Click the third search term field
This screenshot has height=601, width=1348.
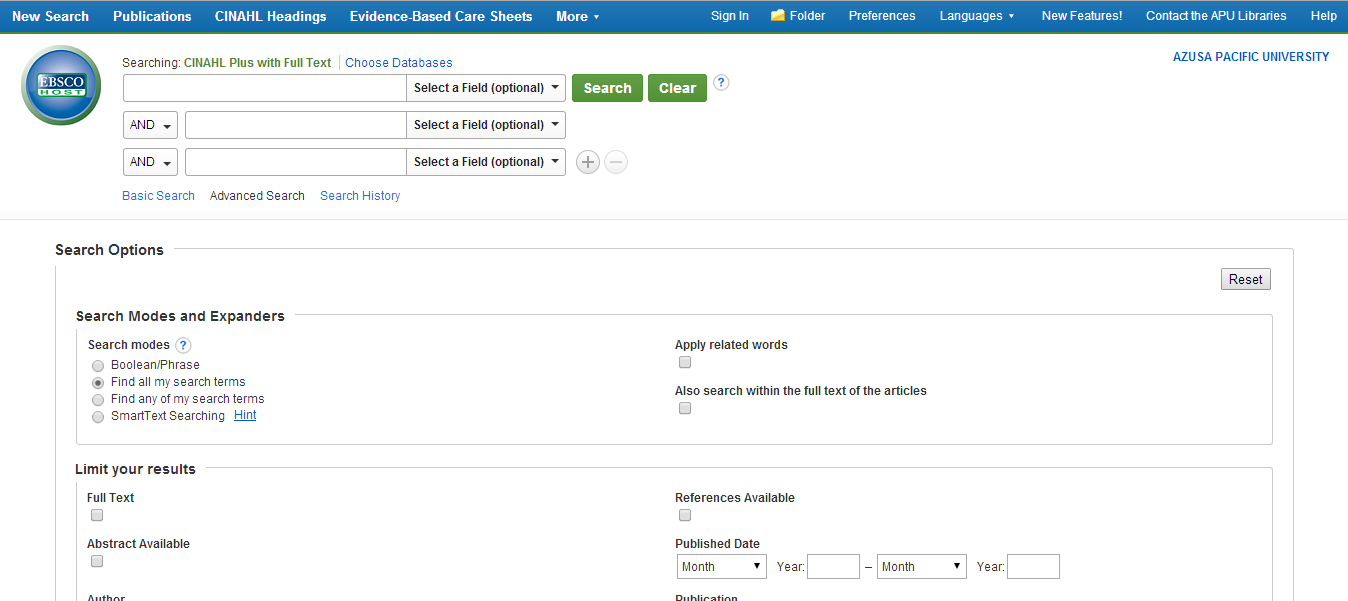click(x=296, y=162)
